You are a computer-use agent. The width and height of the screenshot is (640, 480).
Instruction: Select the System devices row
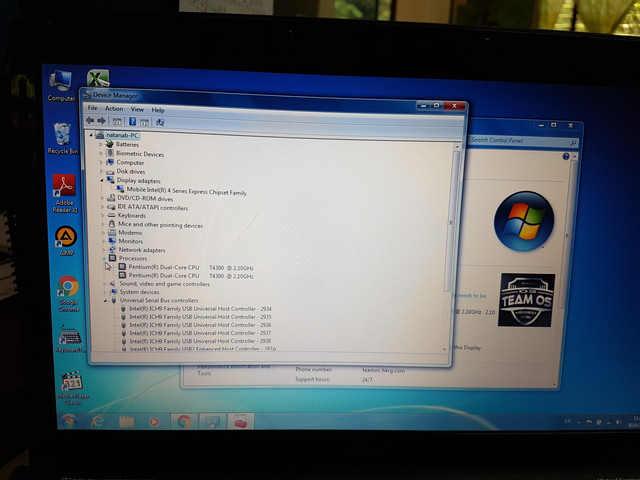coord(135,292)
